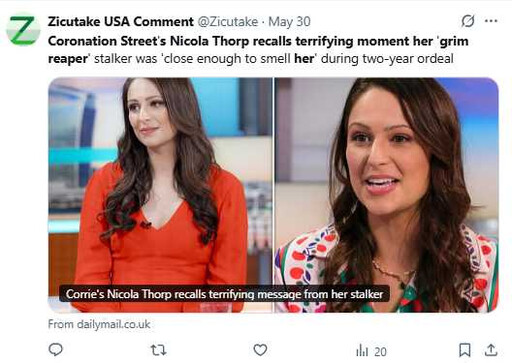This screenshot has height=363, width=512.
Task: Click the share upload arrow icon
Action: [491, 350]
